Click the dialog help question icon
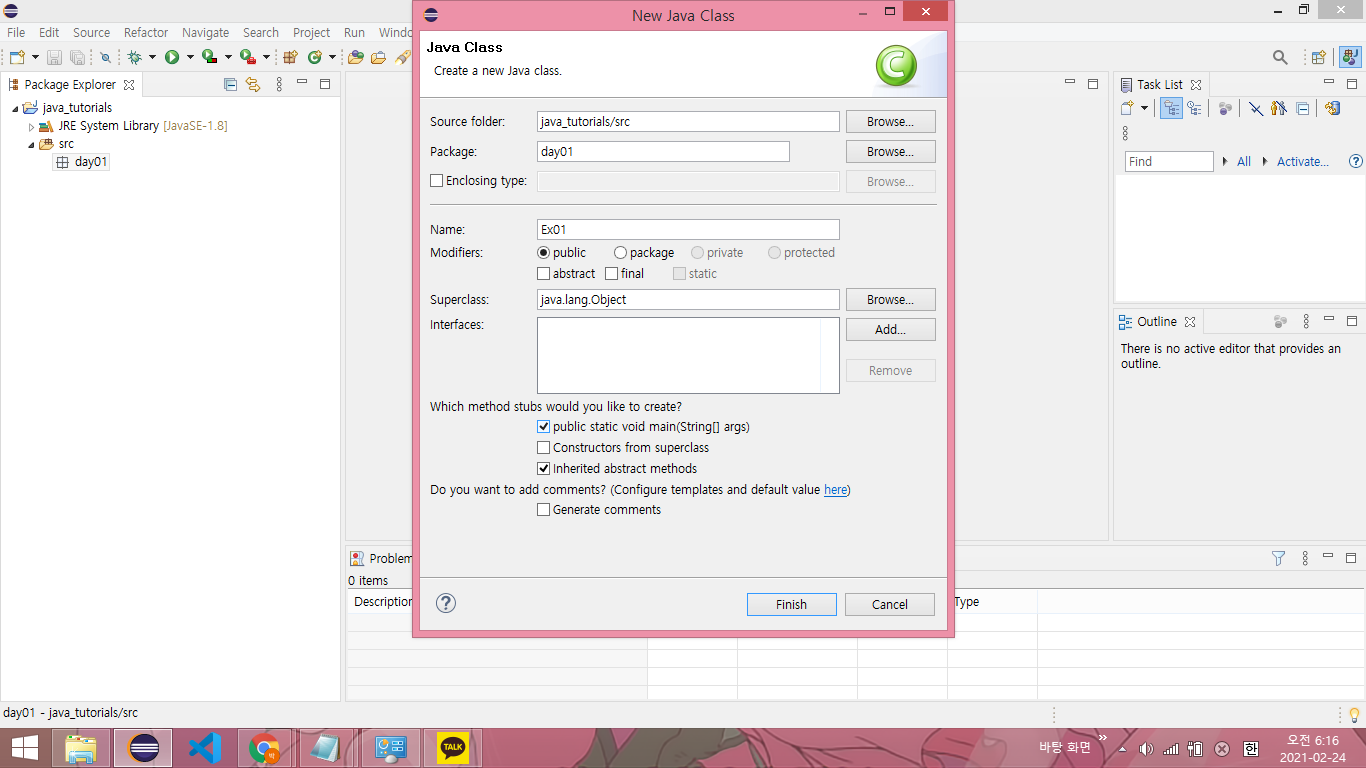Viewport: 1366px width, 768px height. 446,603
